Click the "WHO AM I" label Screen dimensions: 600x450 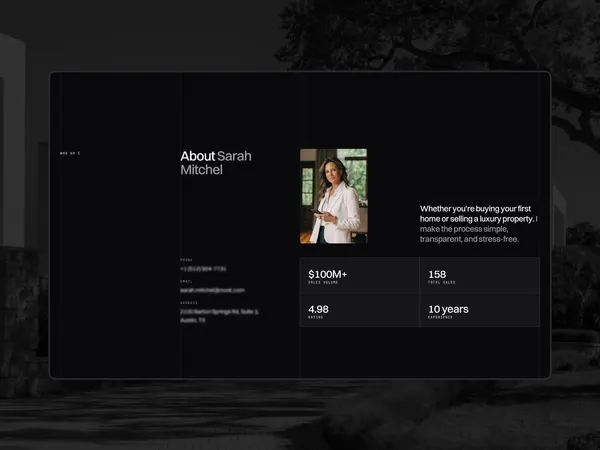70,153
